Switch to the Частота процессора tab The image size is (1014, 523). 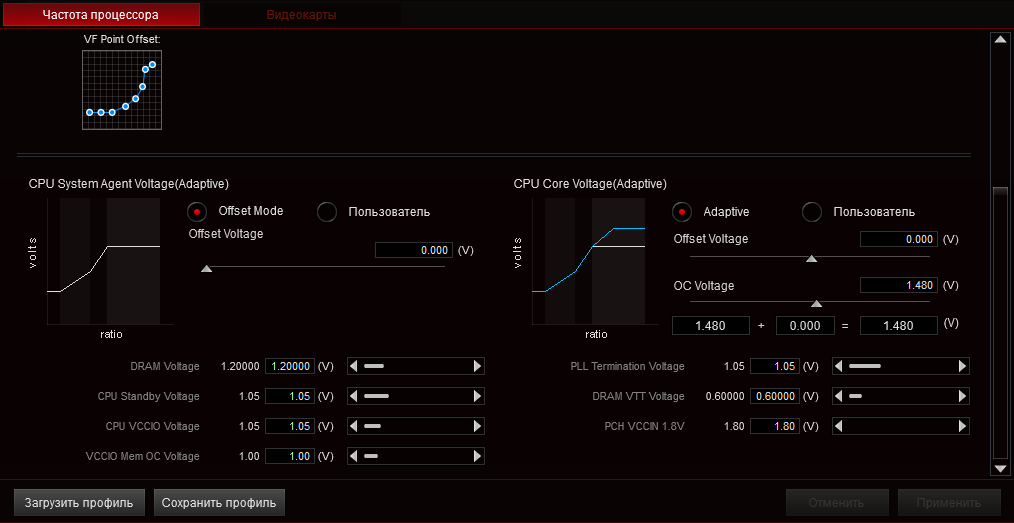point(100,14)
